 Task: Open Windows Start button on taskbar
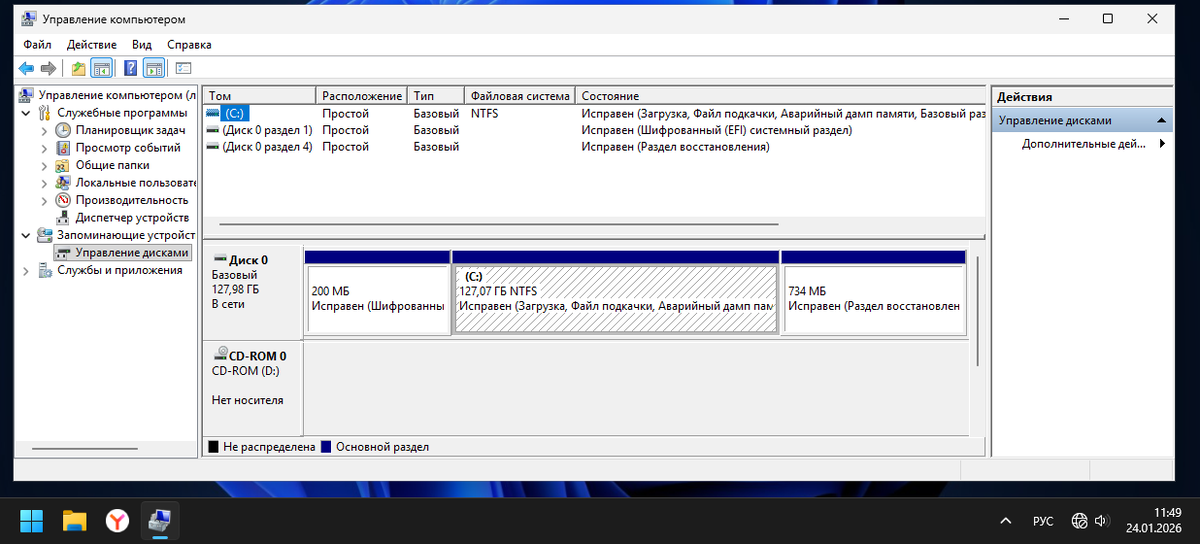[x=32, y=520]
